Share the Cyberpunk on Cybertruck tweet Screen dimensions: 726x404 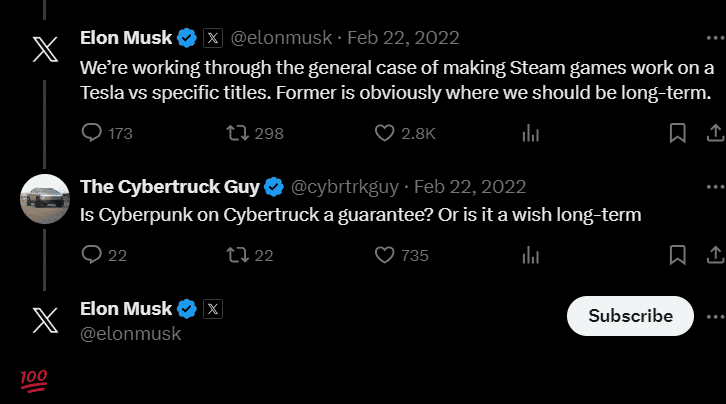pyautogui.click(x=715, y=255)
